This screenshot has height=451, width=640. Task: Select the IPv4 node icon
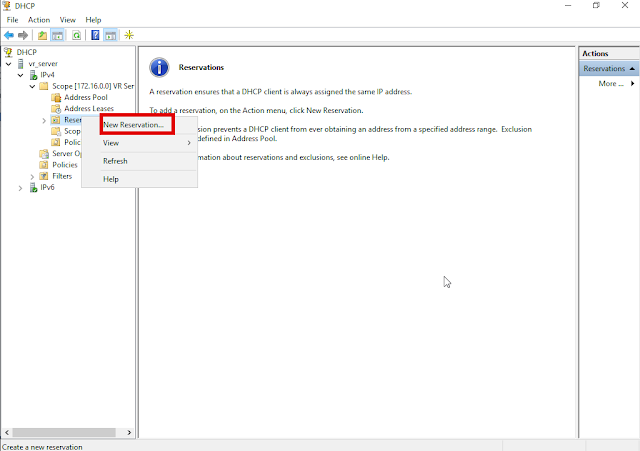[33, 75]
